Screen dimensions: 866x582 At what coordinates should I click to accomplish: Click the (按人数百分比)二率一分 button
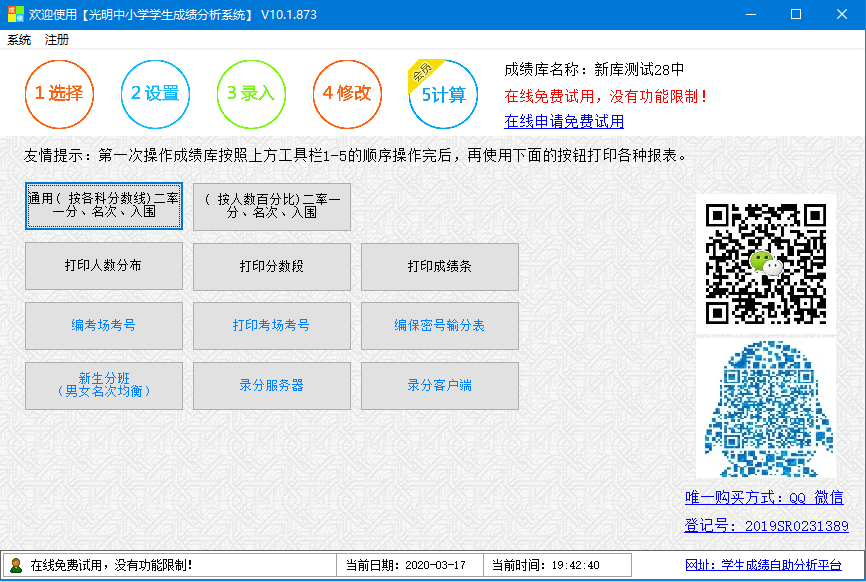pos(272,207)
